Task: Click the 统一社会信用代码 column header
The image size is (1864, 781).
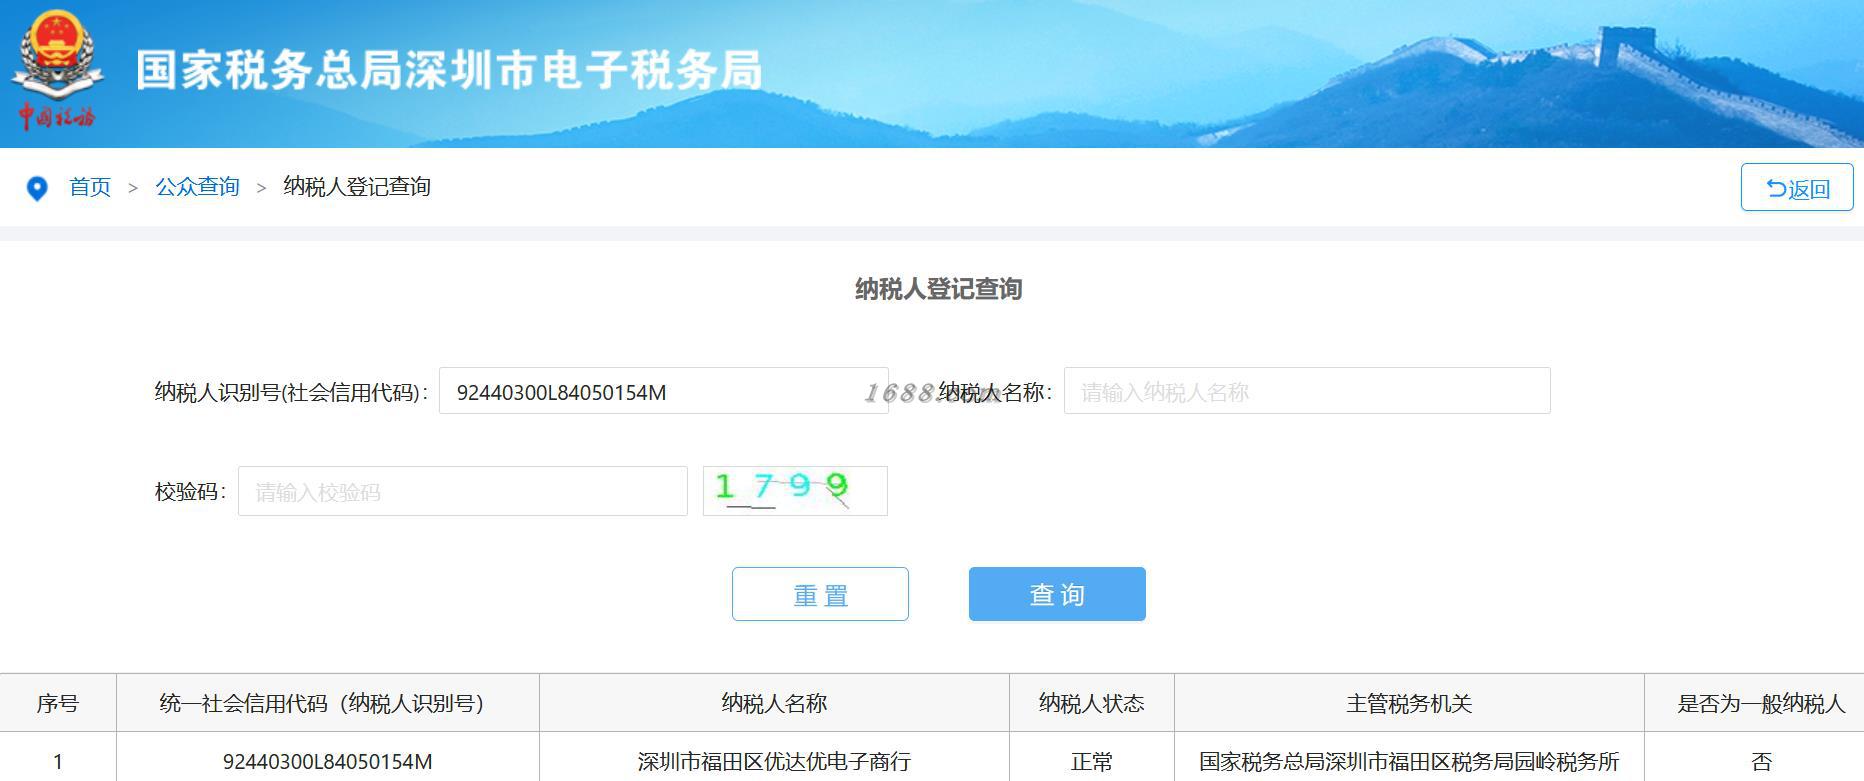Action: coord(328,703)
